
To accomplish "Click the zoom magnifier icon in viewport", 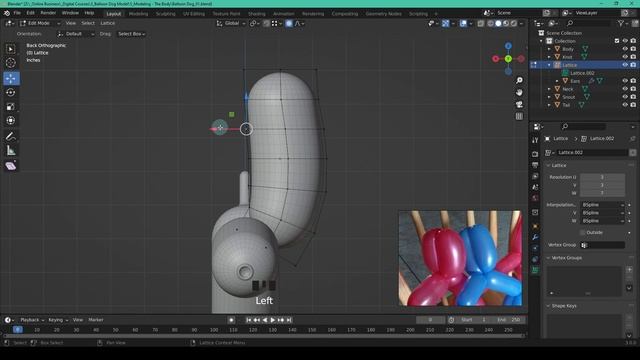I will click(519, 80).
